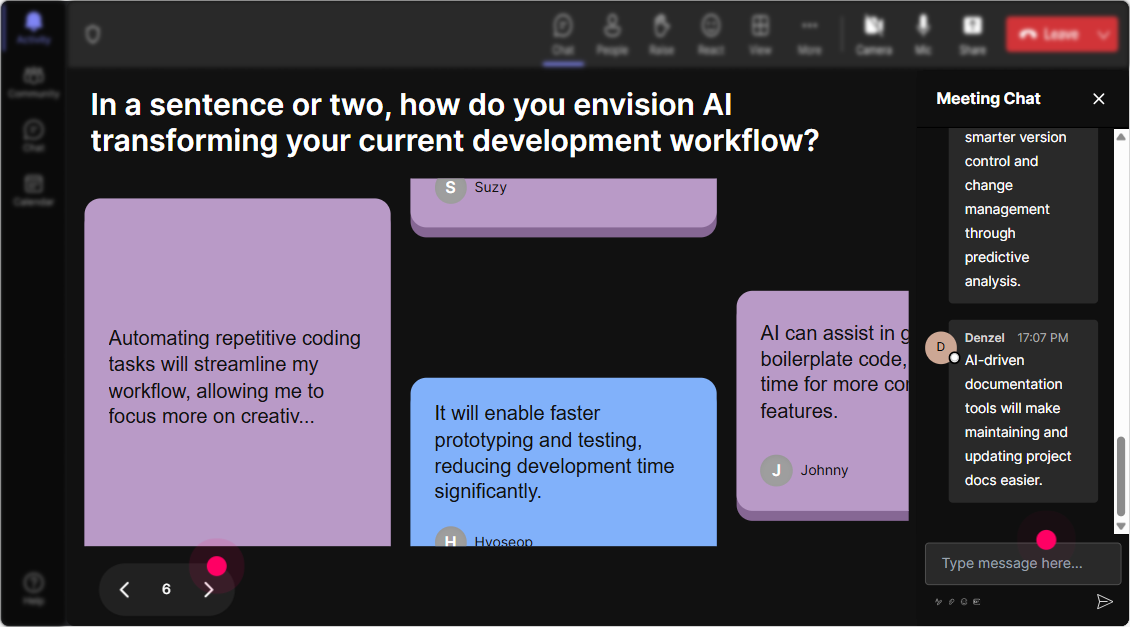Click the '17:07 PM' message timestamp
This screenshot has height=627, width=1130.
coord(1043,338)
